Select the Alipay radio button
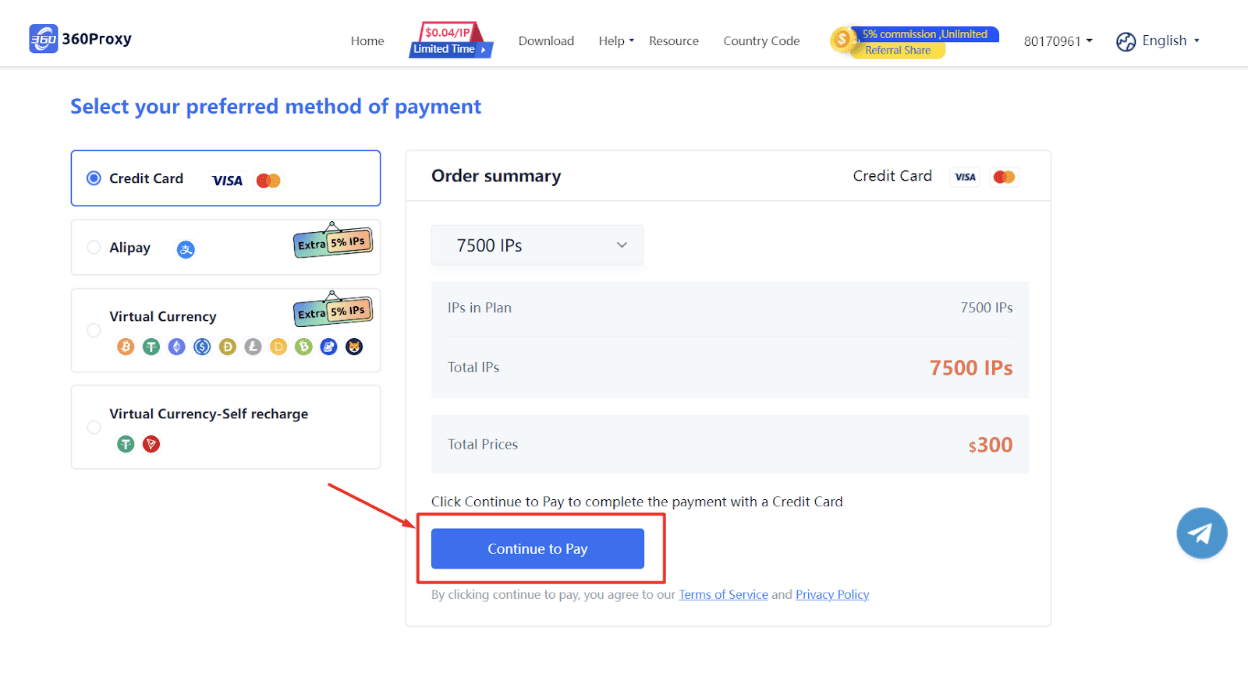Screen dimensions: 1250x674 pyautogui.click(x=94, y=247)
